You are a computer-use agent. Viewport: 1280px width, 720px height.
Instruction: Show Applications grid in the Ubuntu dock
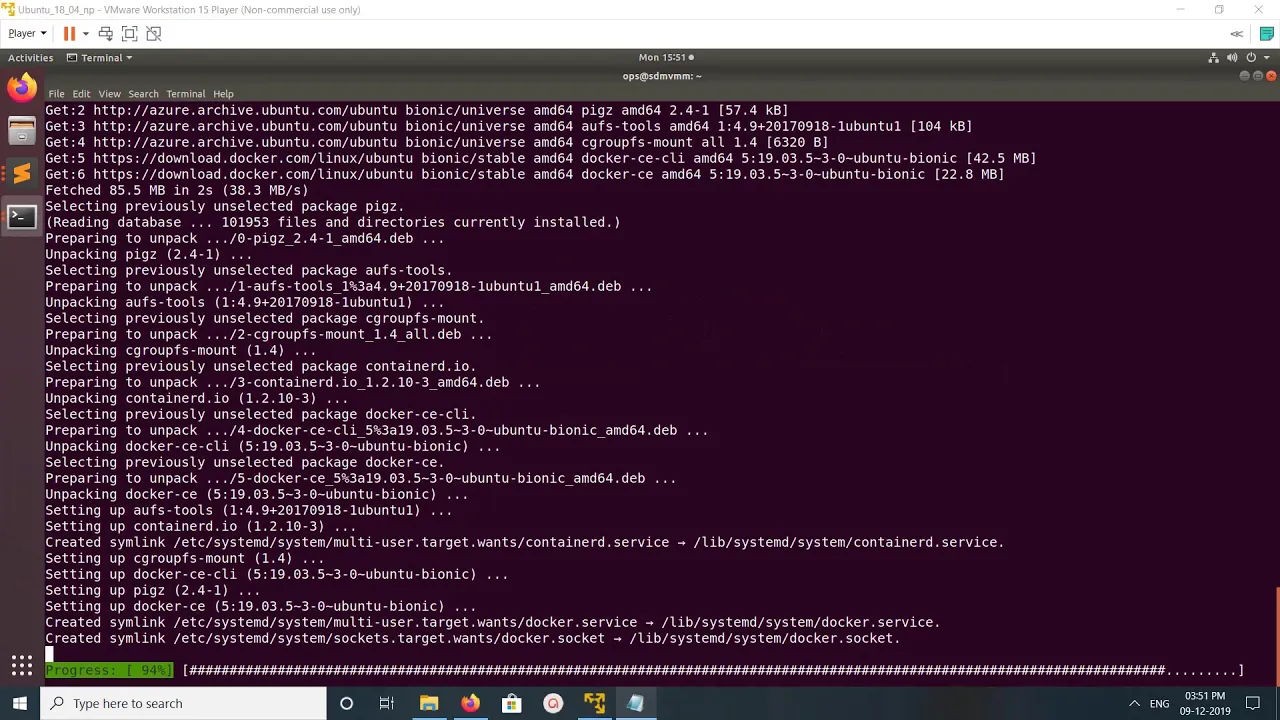[21, 665]
